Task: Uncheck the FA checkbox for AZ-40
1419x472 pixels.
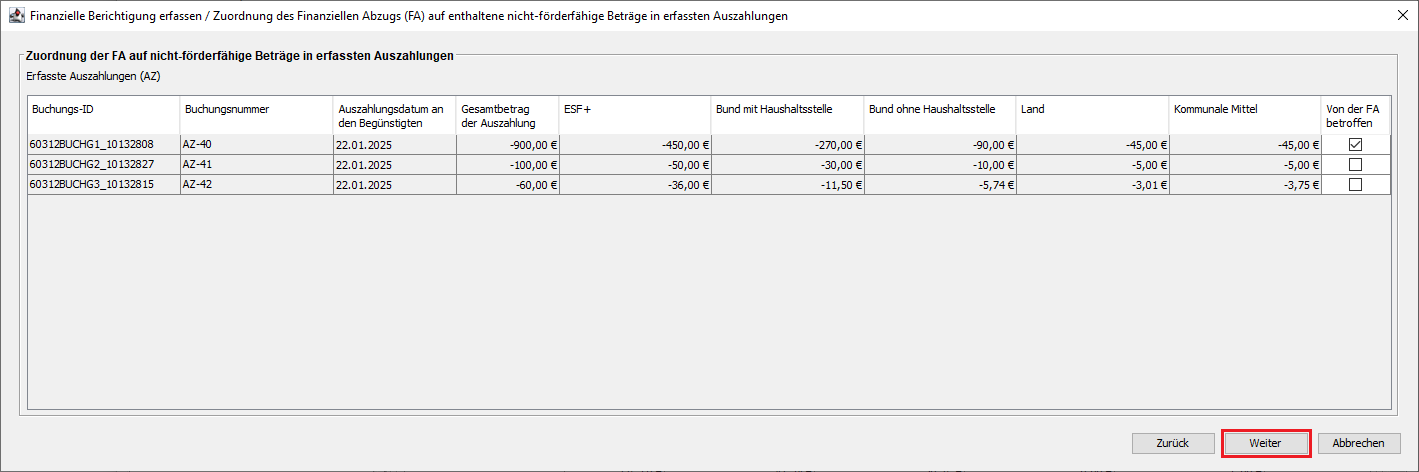Action: [x=1355, y=144]
